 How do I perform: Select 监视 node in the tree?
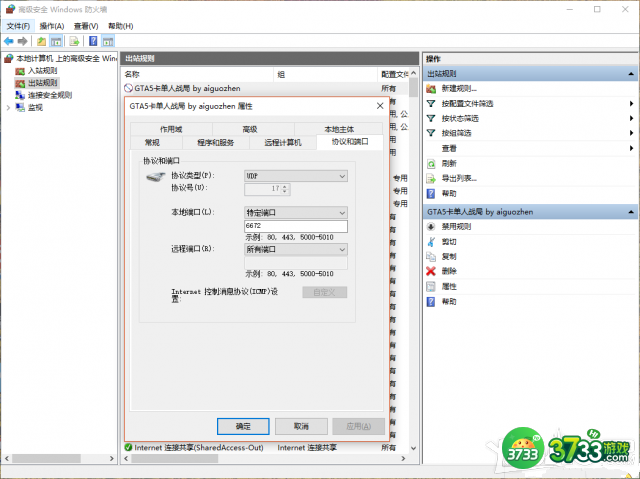click(x=35, y=108)
